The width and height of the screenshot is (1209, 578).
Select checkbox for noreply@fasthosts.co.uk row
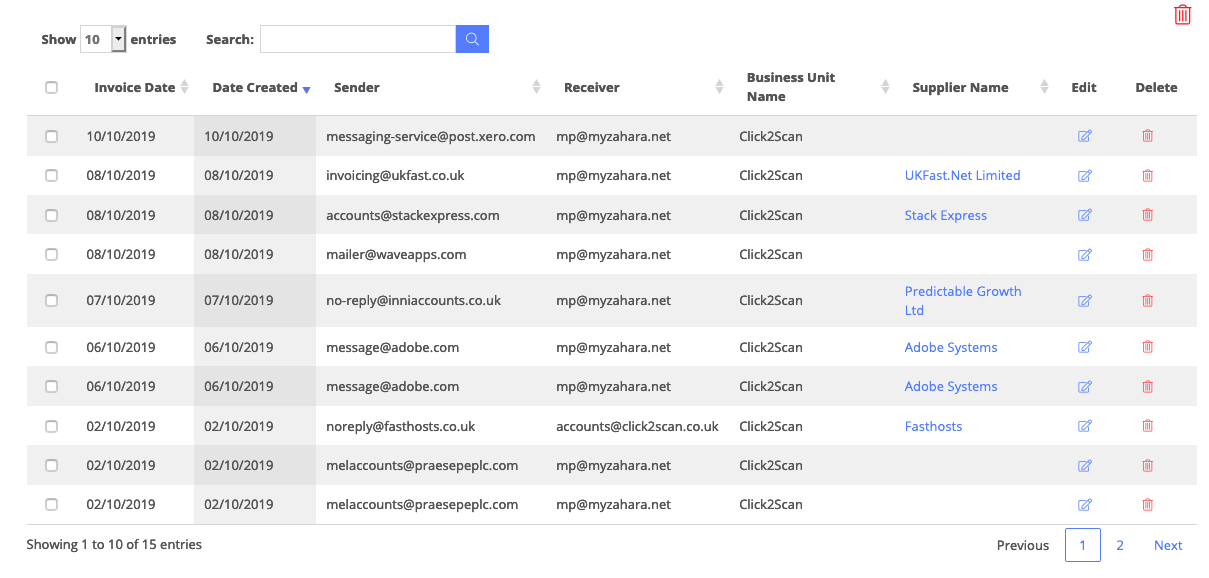click(x=52, y=427)
